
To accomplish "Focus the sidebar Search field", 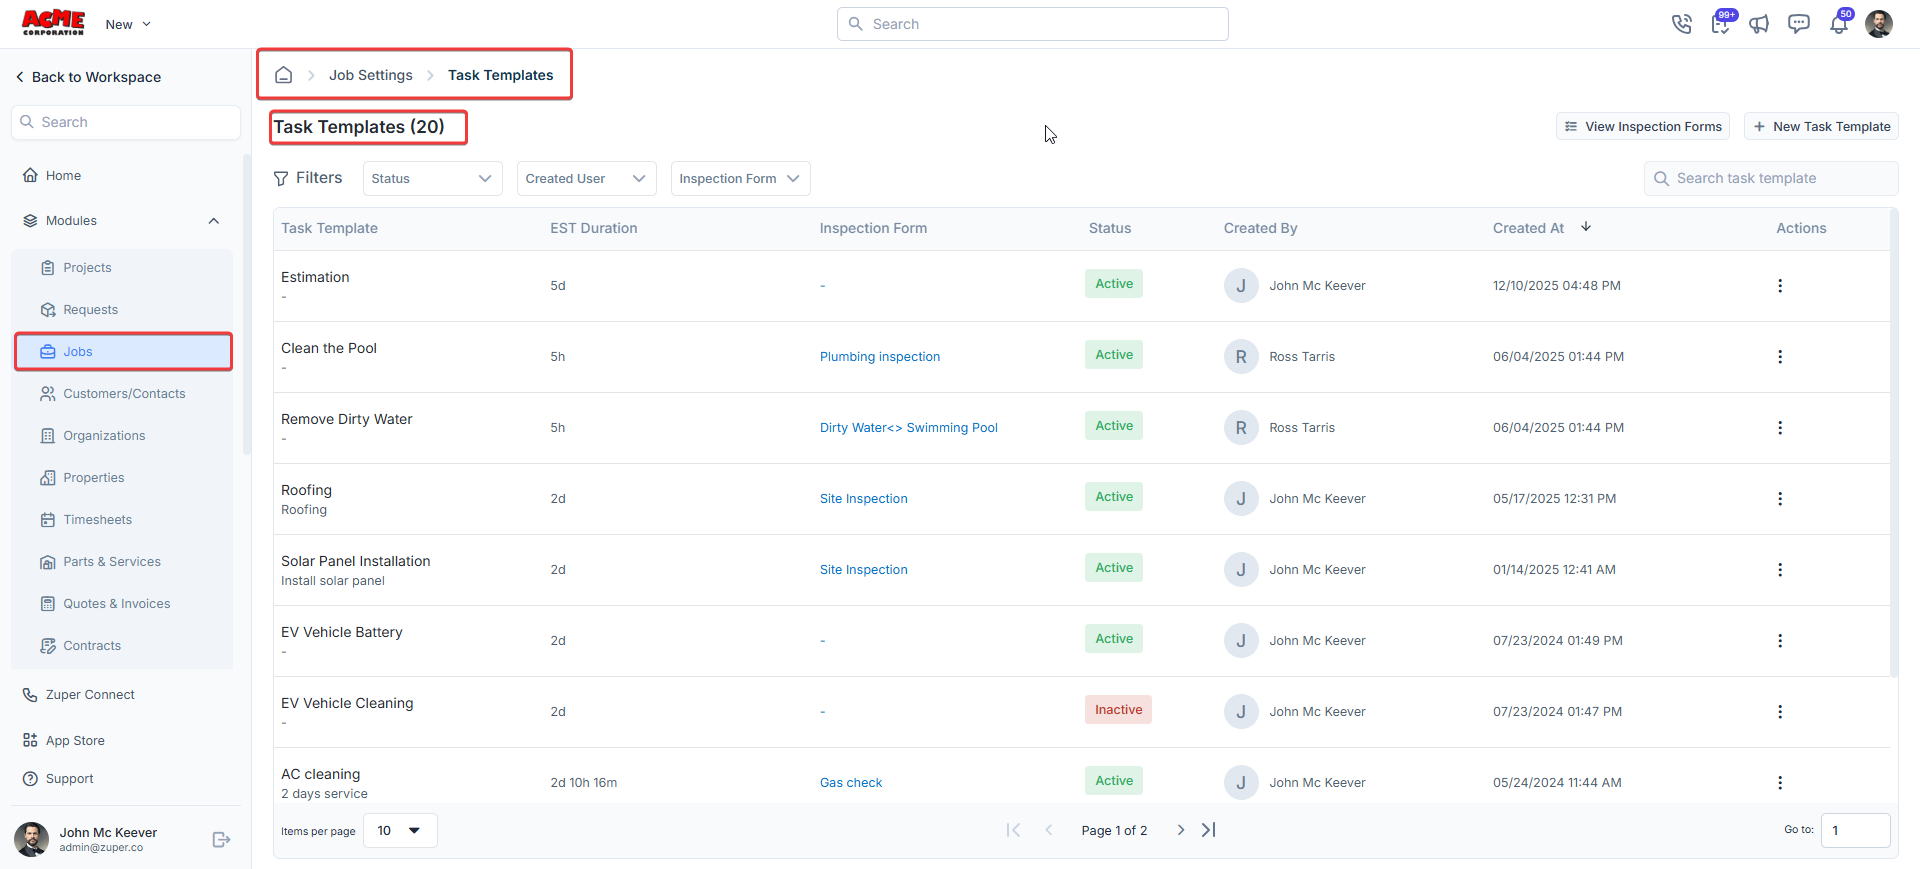I will coord(126,122).
